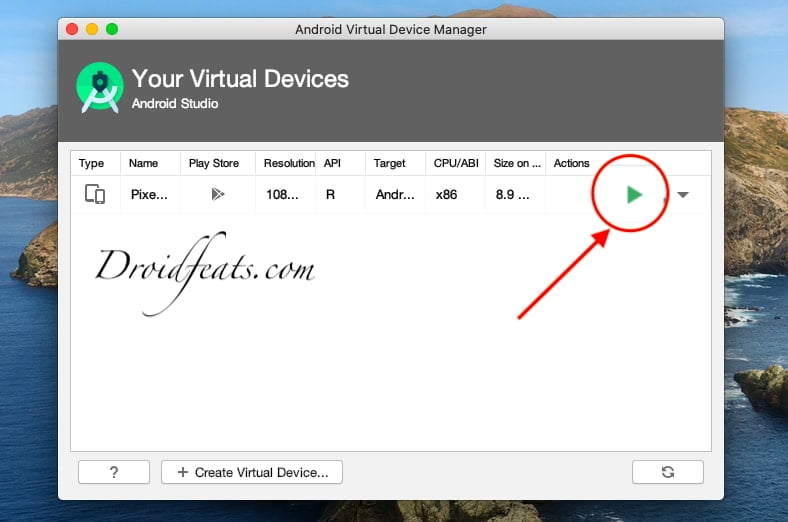Click the Android Studio logo in header
Screen dimensions: 788x522
tap(100, 88)
